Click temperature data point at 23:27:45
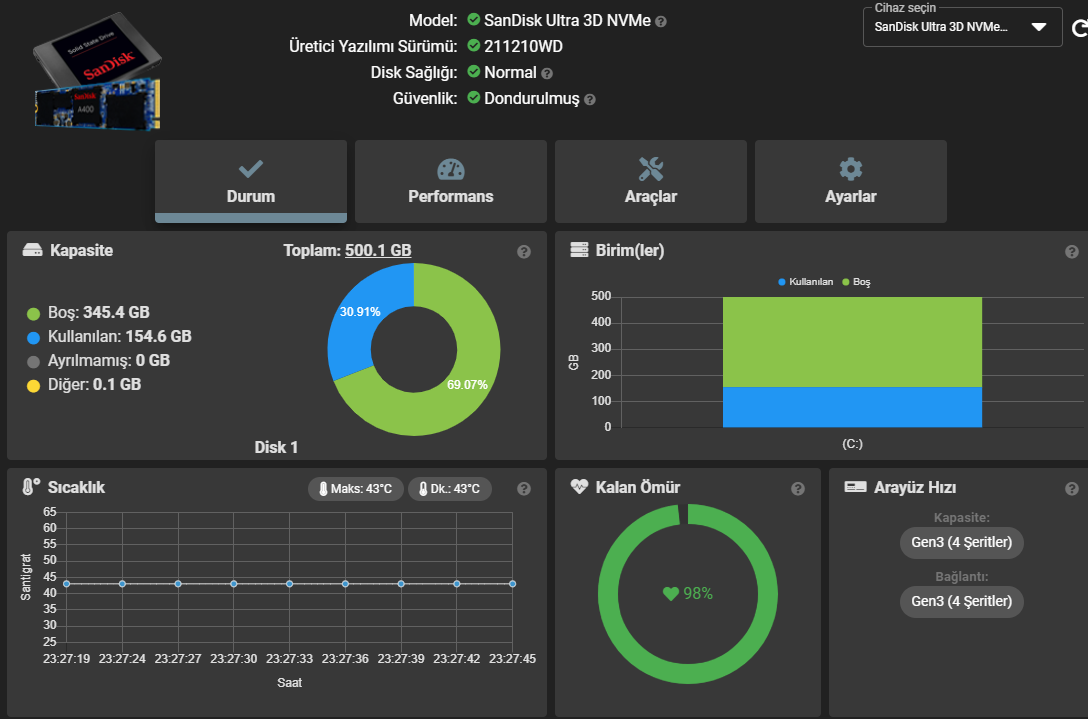The height and width of the screenshot is (719, 1088). coord(512,584)
